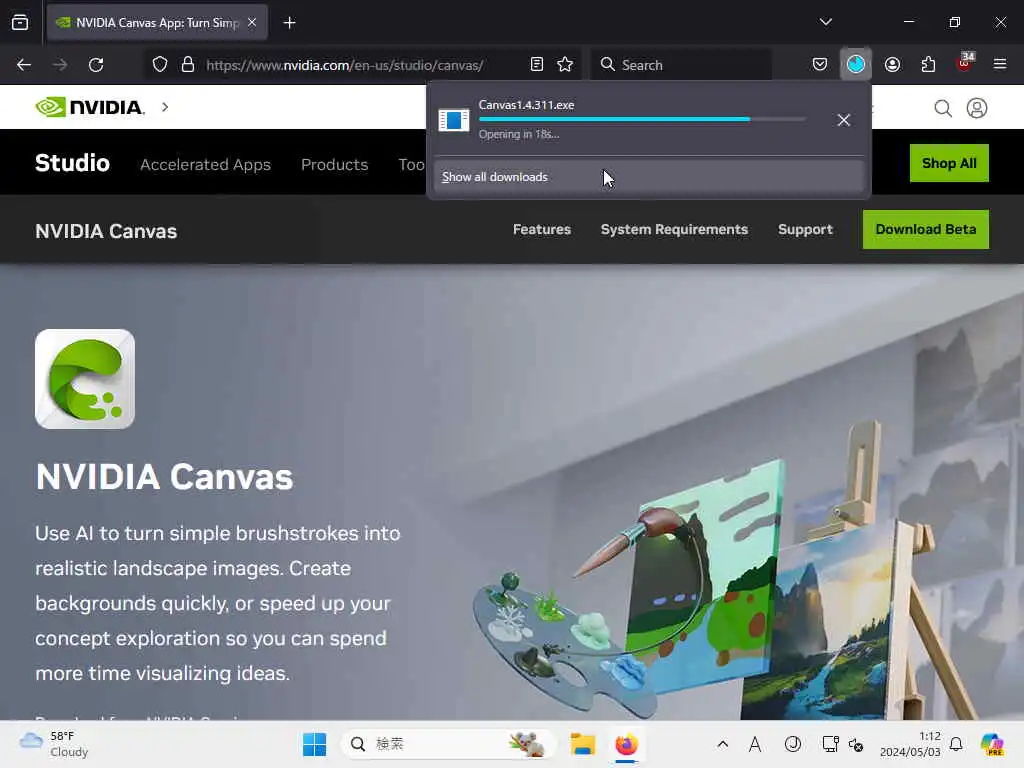Reload the current page

tap(96, 65)
